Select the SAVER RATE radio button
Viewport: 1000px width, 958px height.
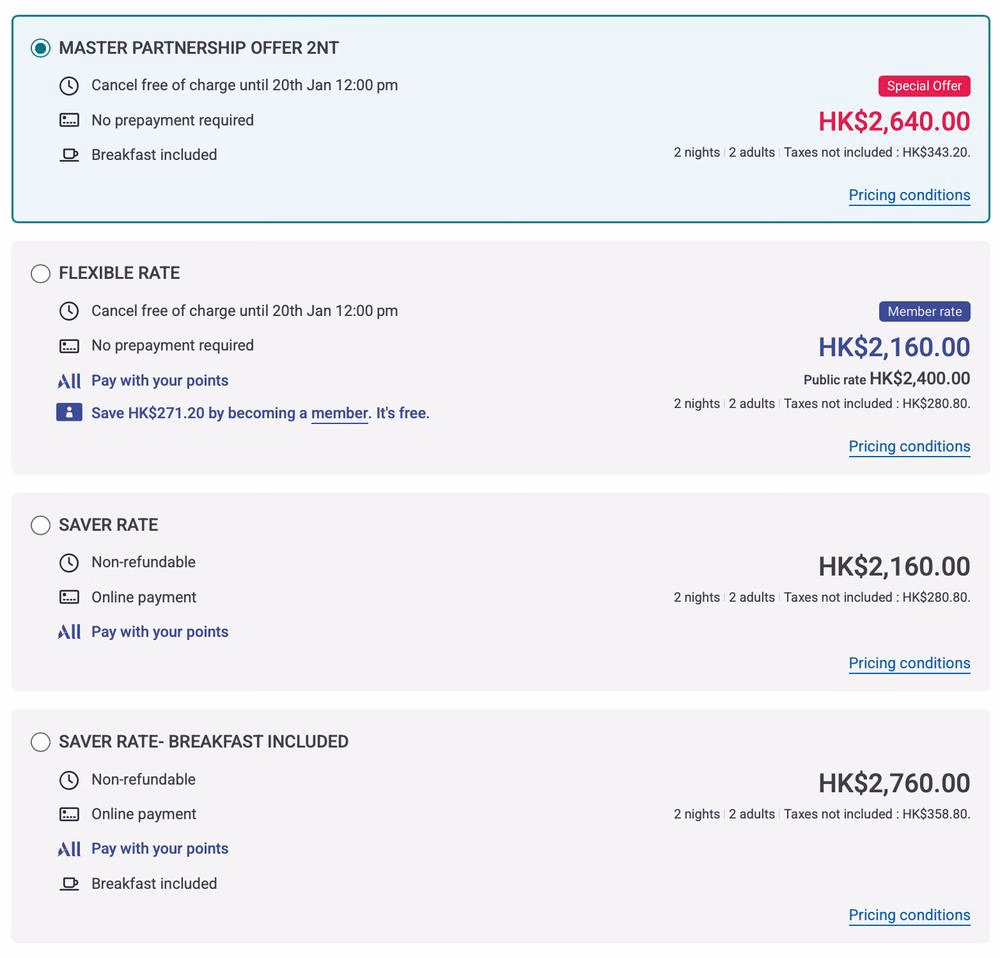40,525
